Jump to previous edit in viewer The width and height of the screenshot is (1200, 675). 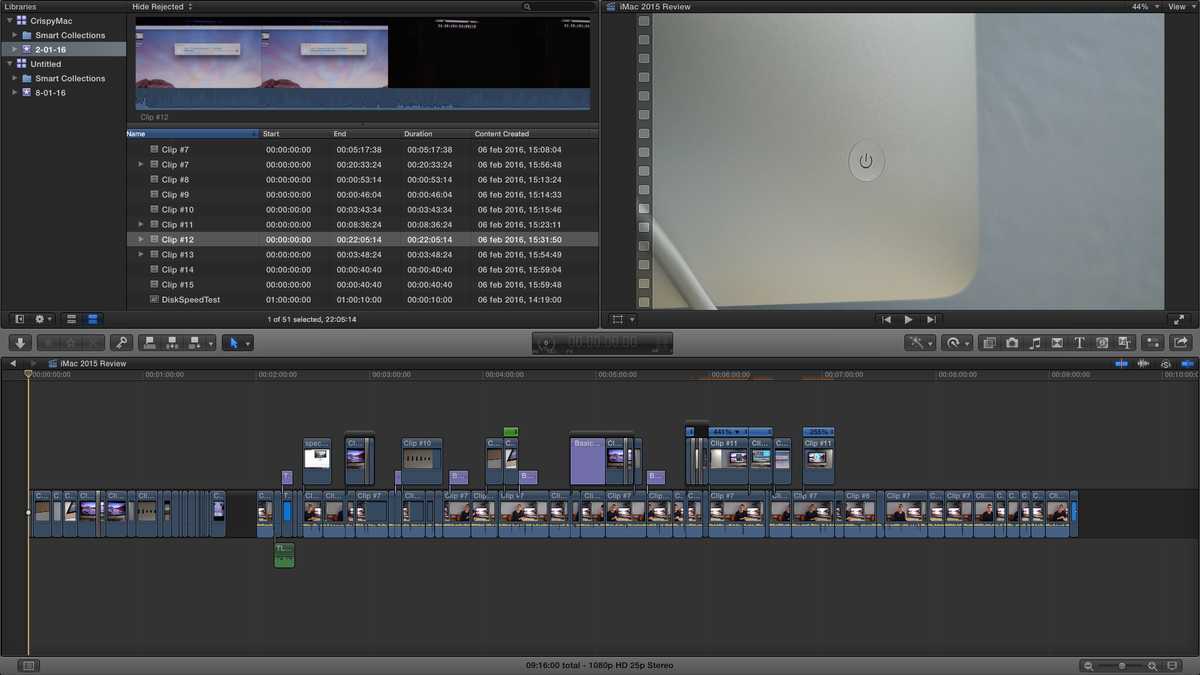pos(886,319)
